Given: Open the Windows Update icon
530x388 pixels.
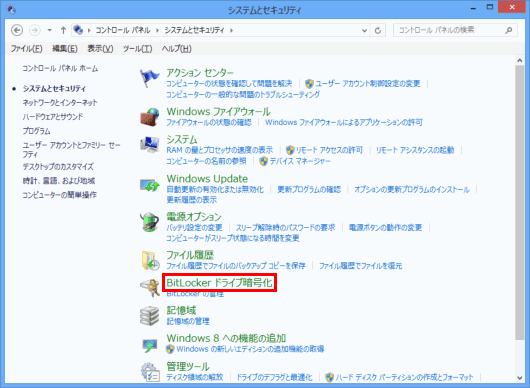Looking at the screenshot, I should coord(149,185).
